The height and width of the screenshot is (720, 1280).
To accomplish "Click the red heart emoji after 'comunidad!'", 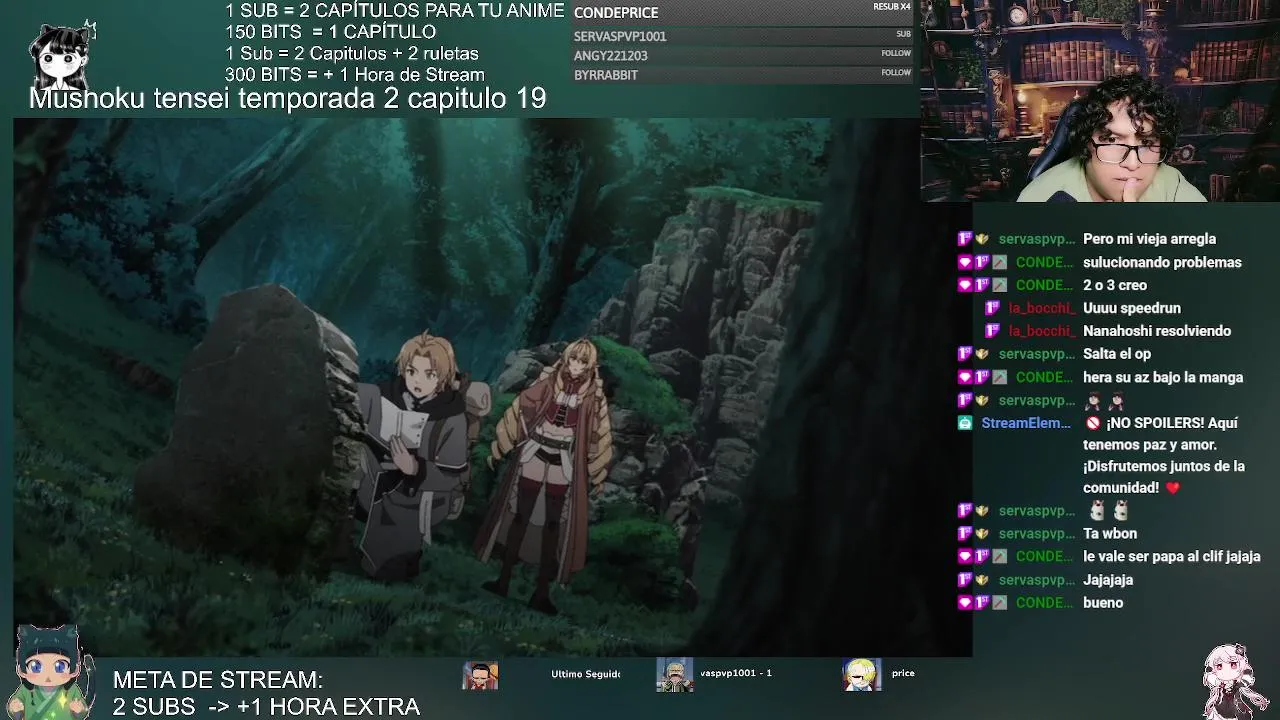I will [1173, 488].
